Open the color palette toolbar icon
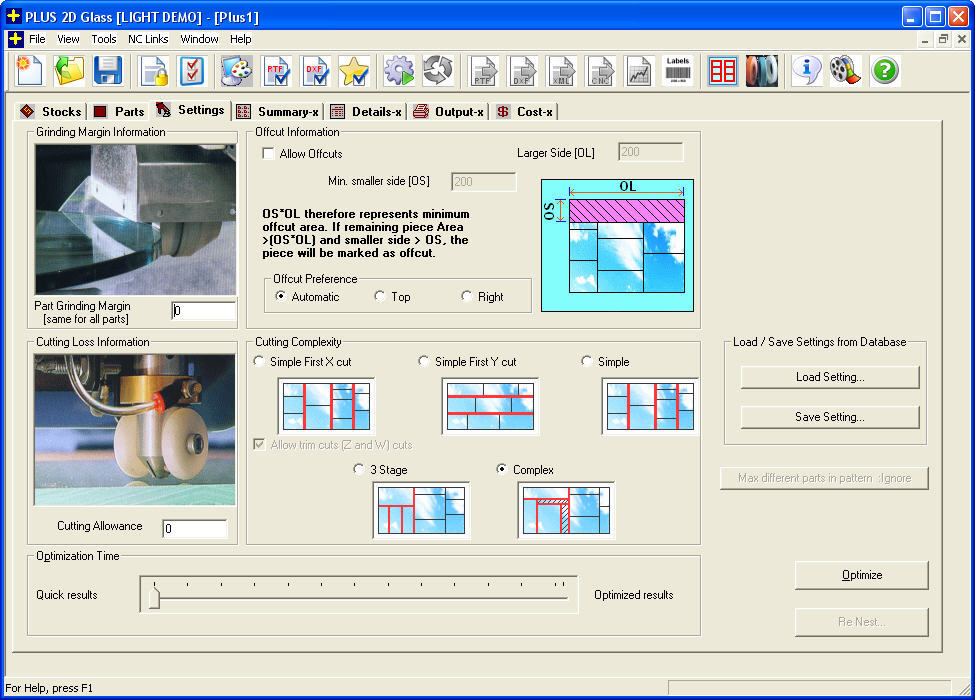The image size is (975, 700). click(237, 70)
